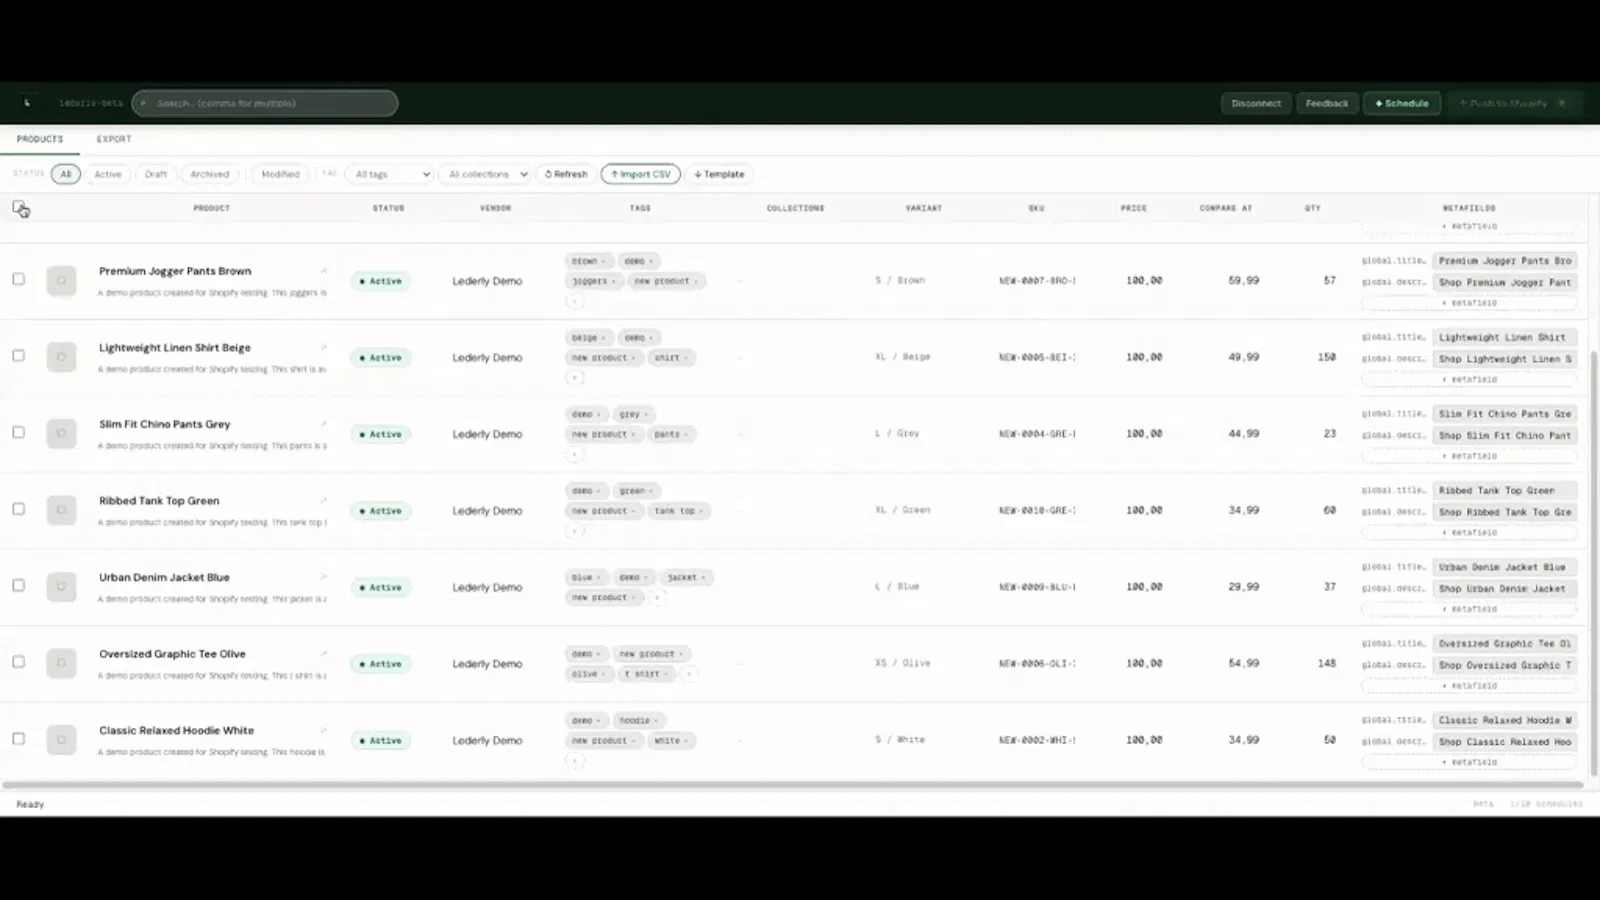Open Active status badge for Classic Relaxed Hoodie
Screen dimensions: 1600x900
tap(381, 741)
